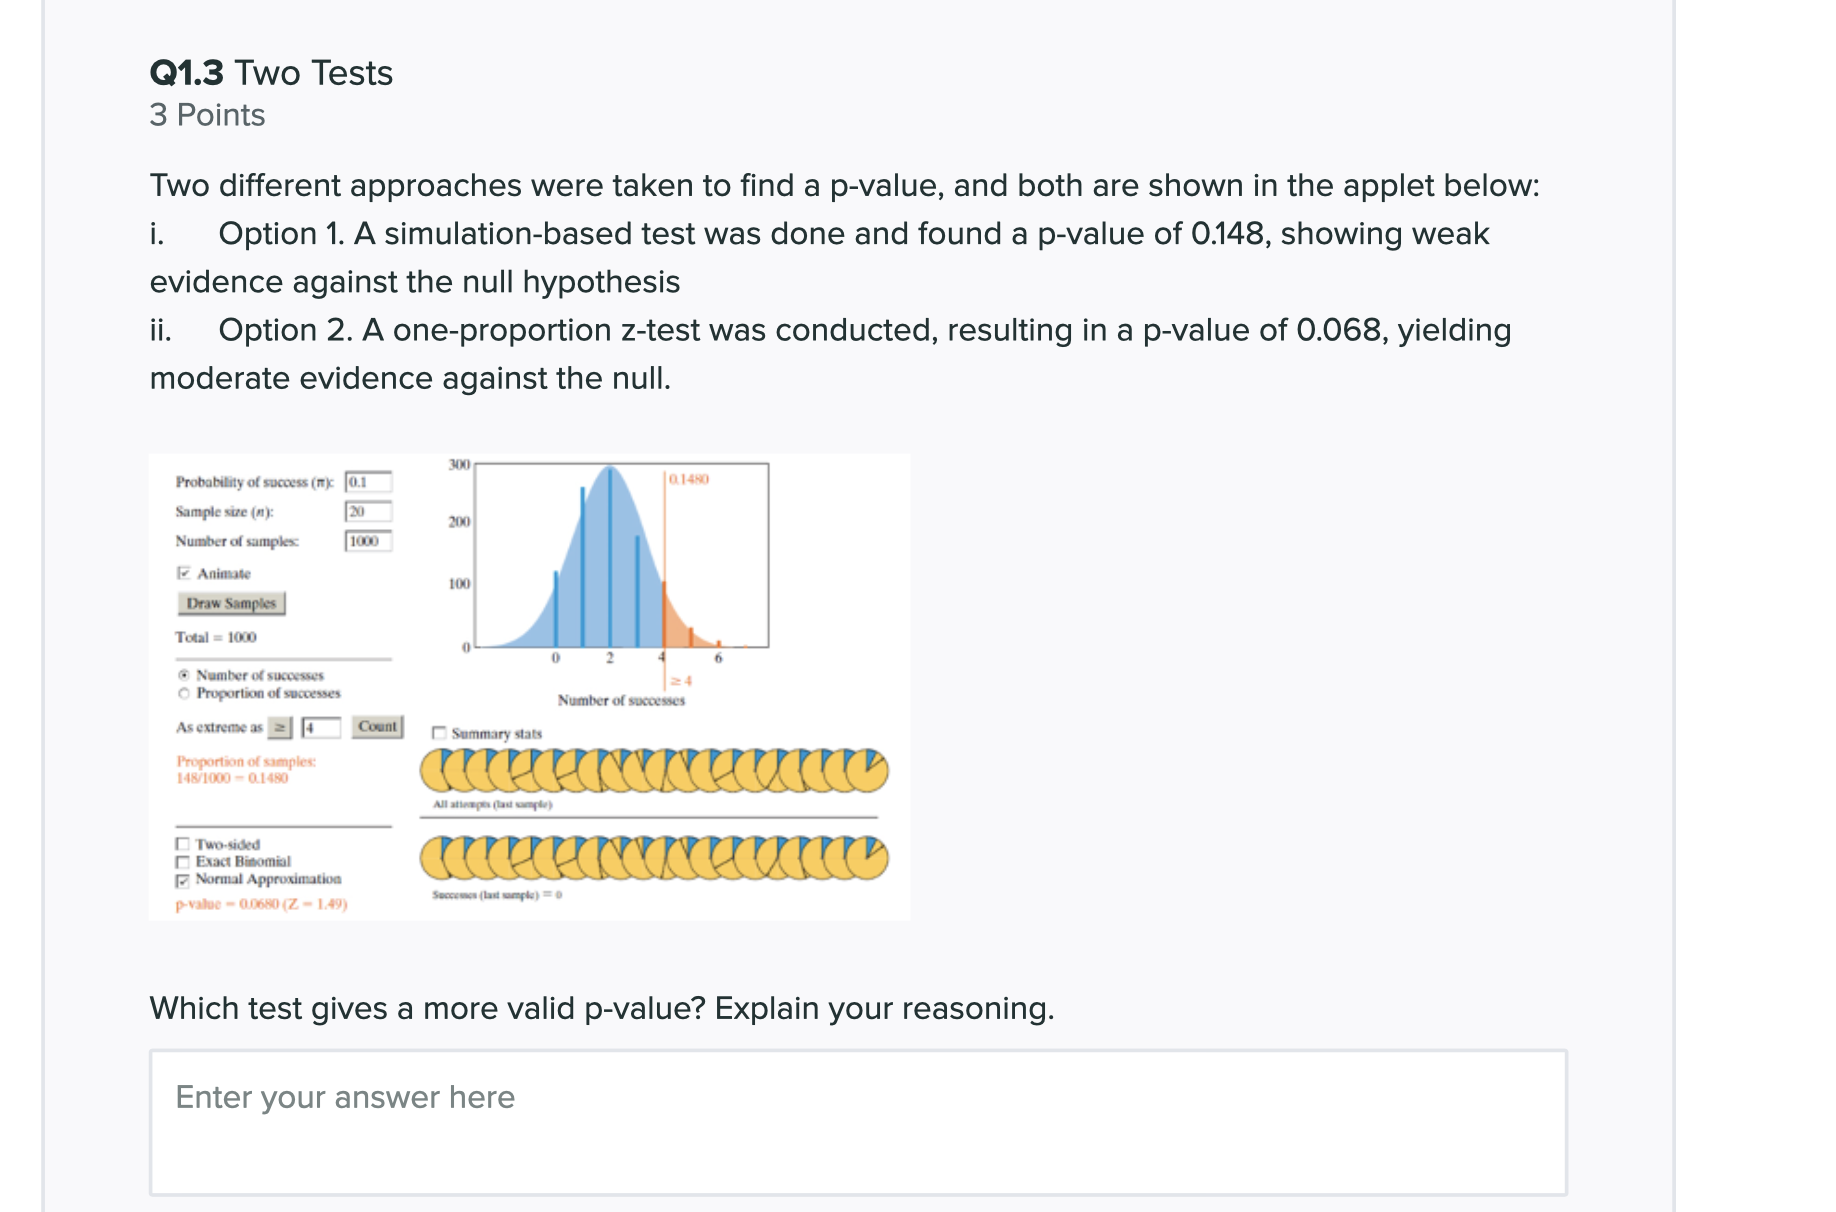
Task: Click the Count button
Action: click(378, 726)
